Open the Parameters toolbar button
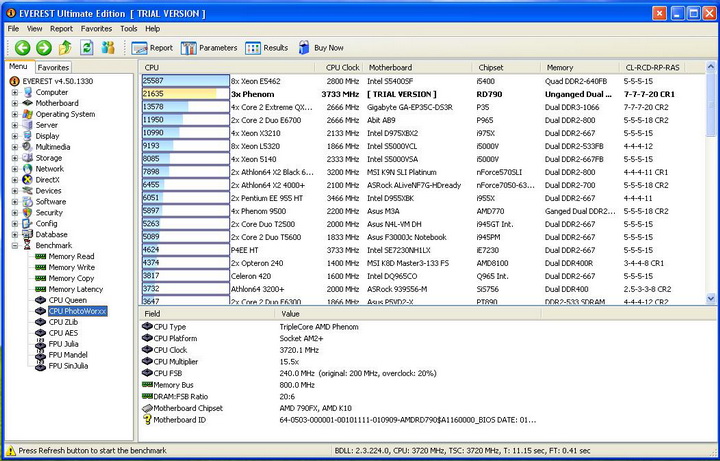The image size is (720, 461). coord(208,48)
